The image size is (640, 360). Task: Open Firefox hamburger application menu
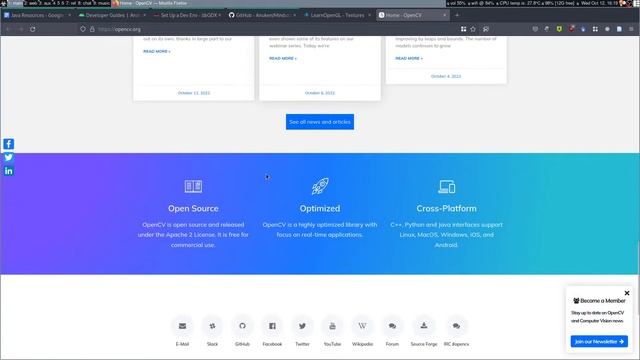point(631,29)
